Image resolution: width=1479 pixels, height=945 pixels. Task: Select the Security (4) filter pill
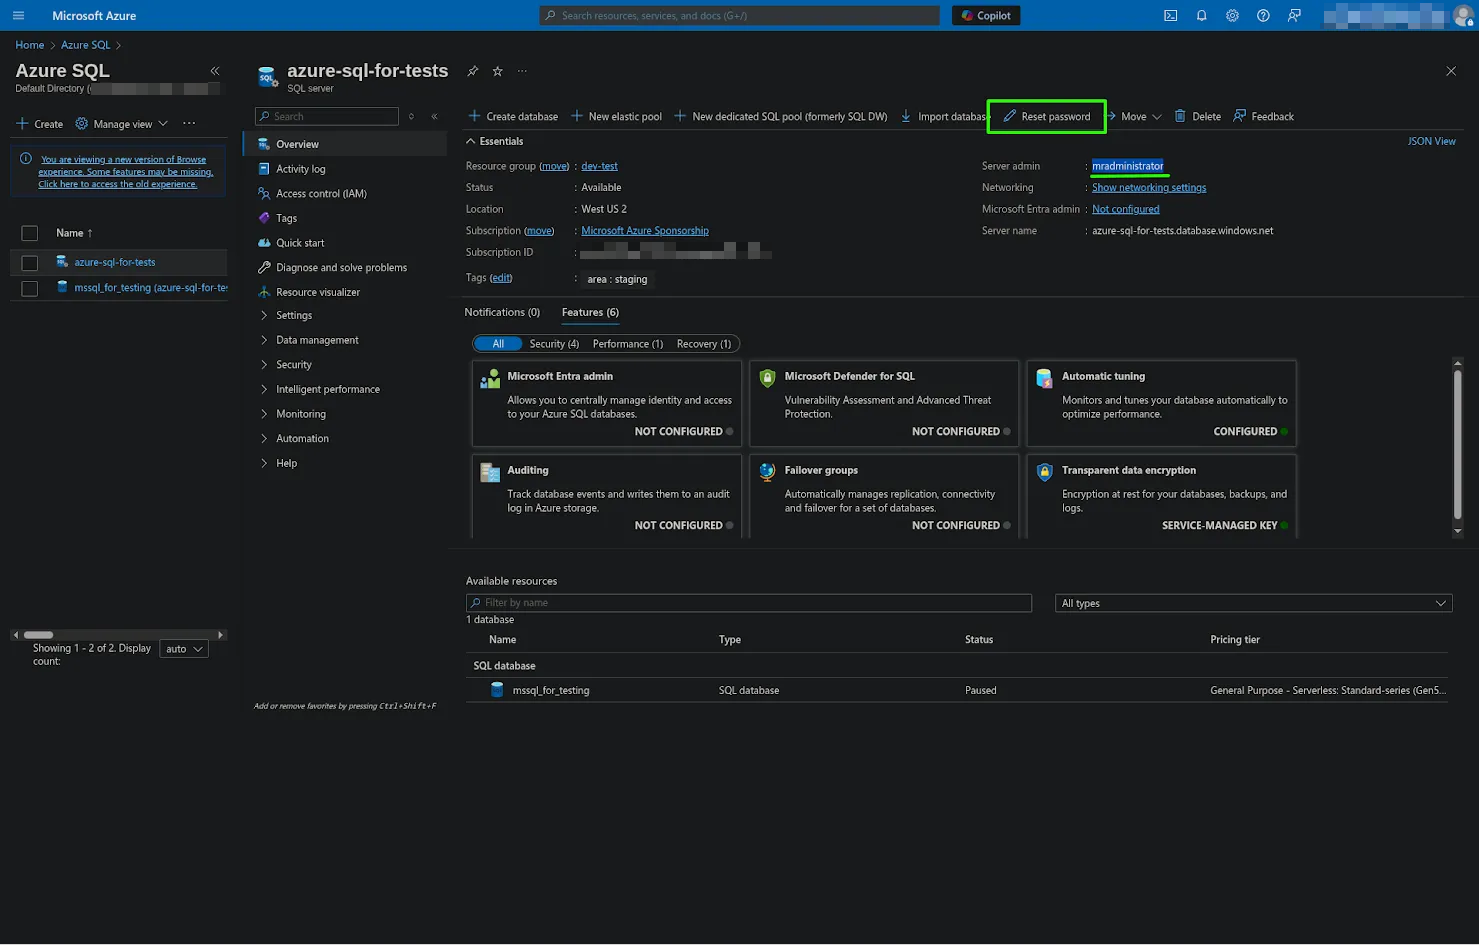pos(554,344)
